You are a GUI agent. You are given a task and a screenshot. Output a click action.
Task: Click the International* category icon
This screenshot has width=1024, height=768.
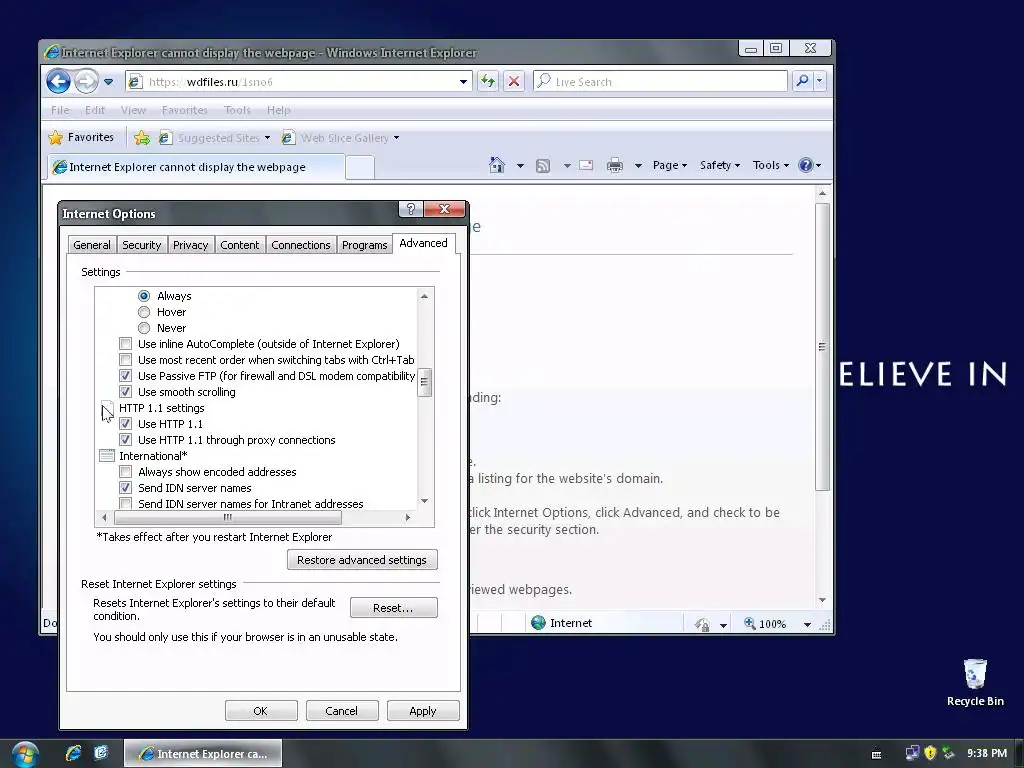(107, 456)
